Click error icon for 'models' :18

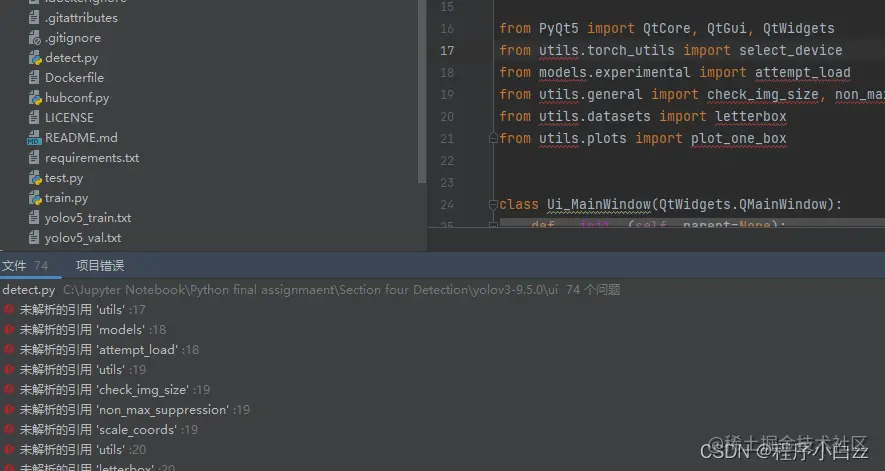click(8, 329)
